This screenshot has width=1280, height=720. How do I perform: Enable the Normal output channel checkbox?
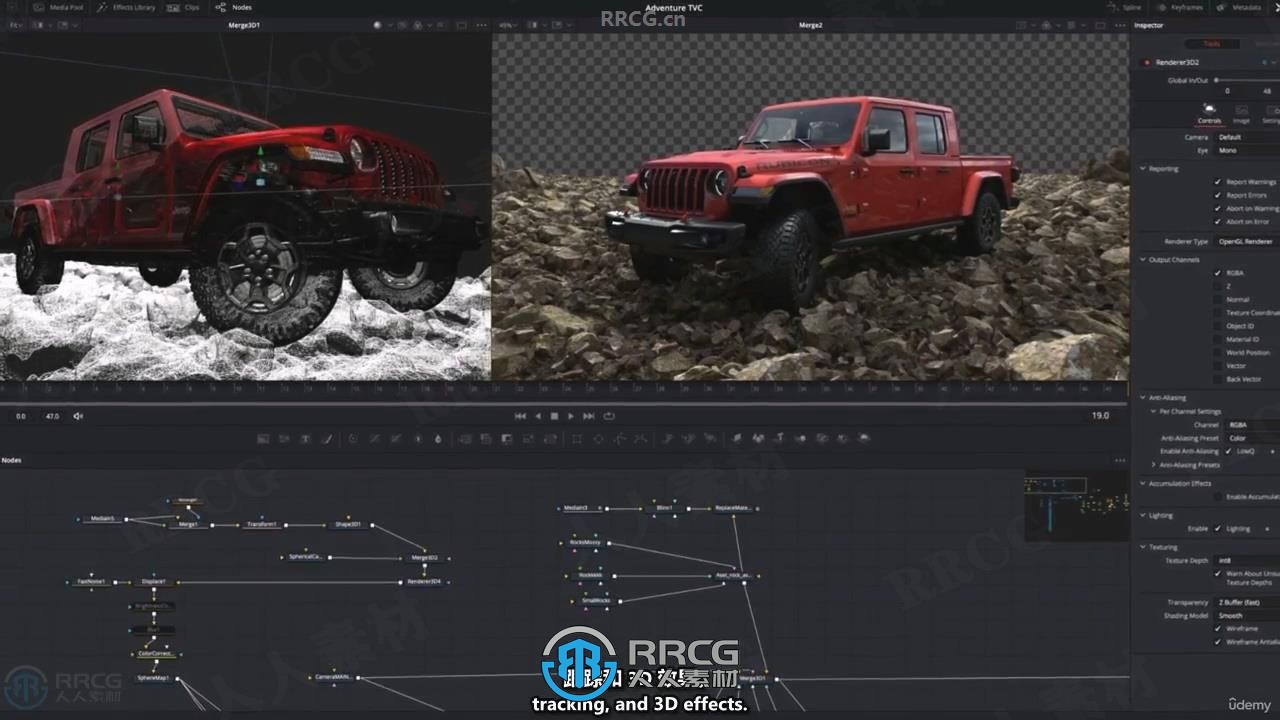[1217, 299]
